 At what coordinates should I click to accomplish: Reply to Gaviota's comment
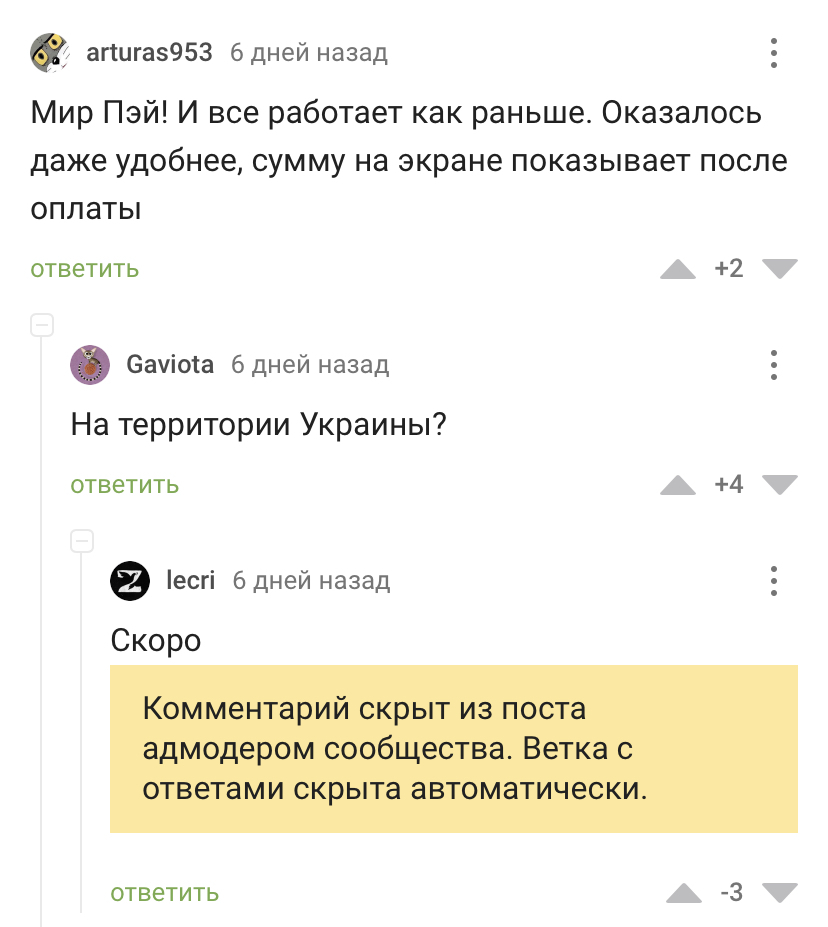[124, 485]
